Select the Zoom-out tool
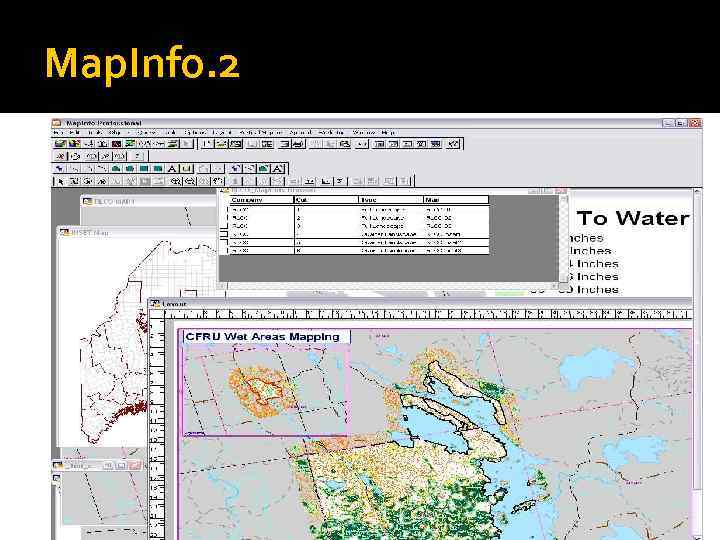720x540 pixels. pyautogui.click(x=190, y=181)
